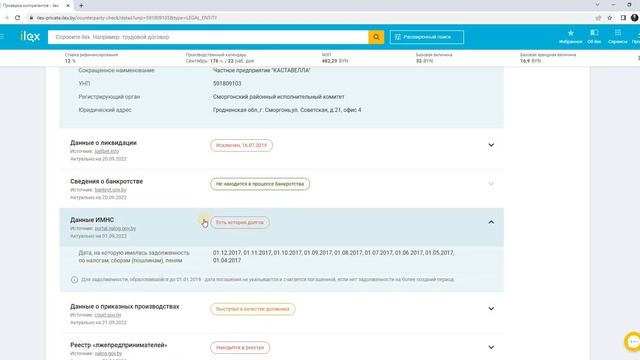Focus the ilex search input field
The height and width of the screenshot is (360, 640).
point(208,37)
